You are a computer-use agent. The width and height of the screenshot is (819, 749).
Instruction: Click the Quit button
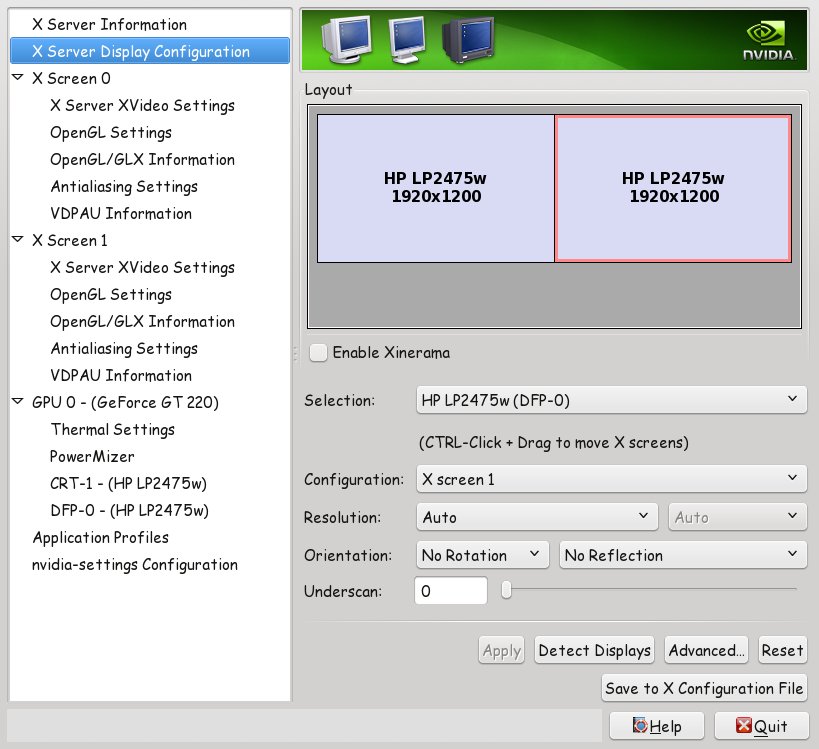coord(761,725)
